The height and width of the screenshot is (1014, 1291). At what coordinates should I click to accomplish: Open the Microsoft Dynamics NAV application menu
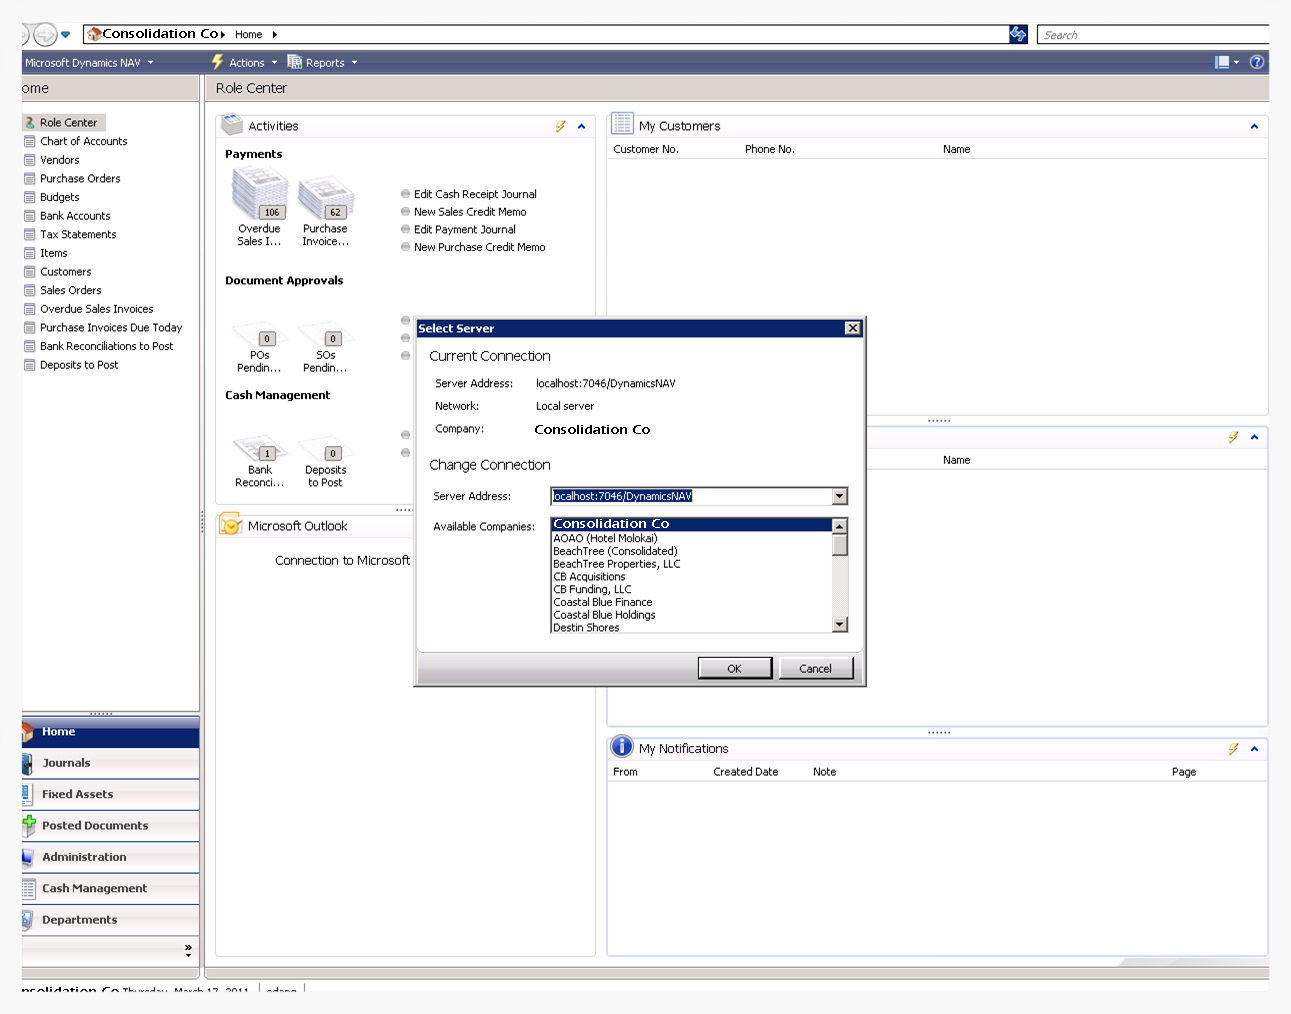pos(89,62)
